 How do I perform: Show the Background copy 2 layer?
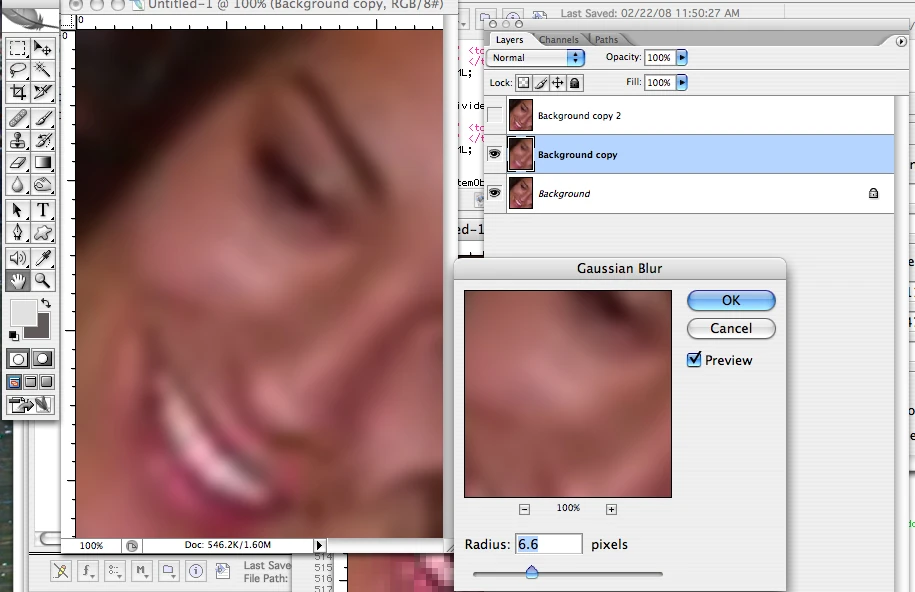click(495, 115)
